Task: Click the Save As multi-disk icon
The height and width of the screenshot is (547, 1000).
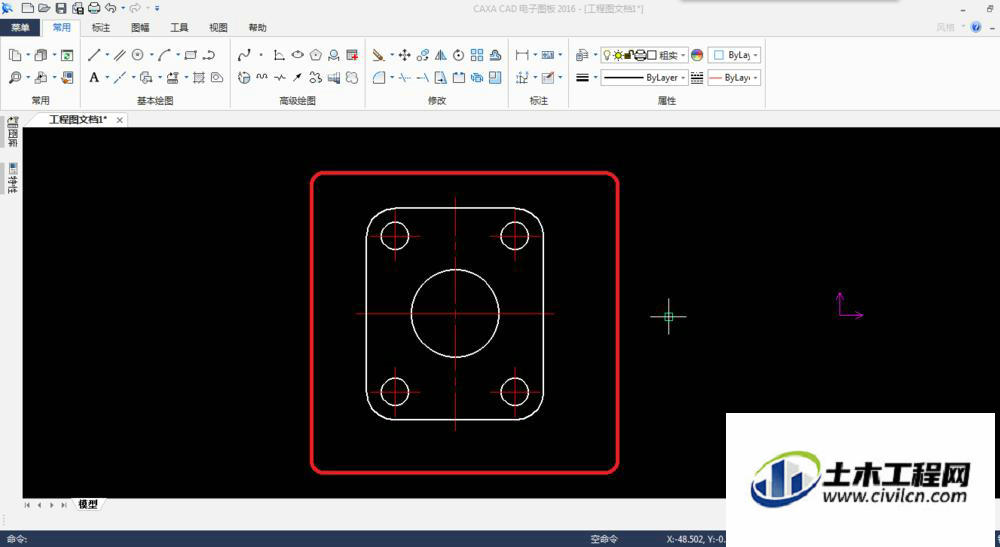Action: (78, 8)
